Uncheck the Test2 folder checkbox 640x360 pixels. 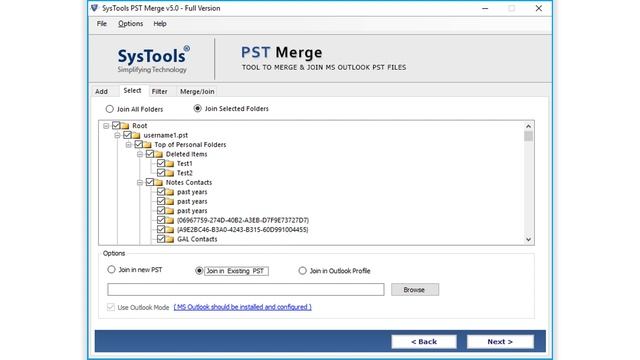161,173
